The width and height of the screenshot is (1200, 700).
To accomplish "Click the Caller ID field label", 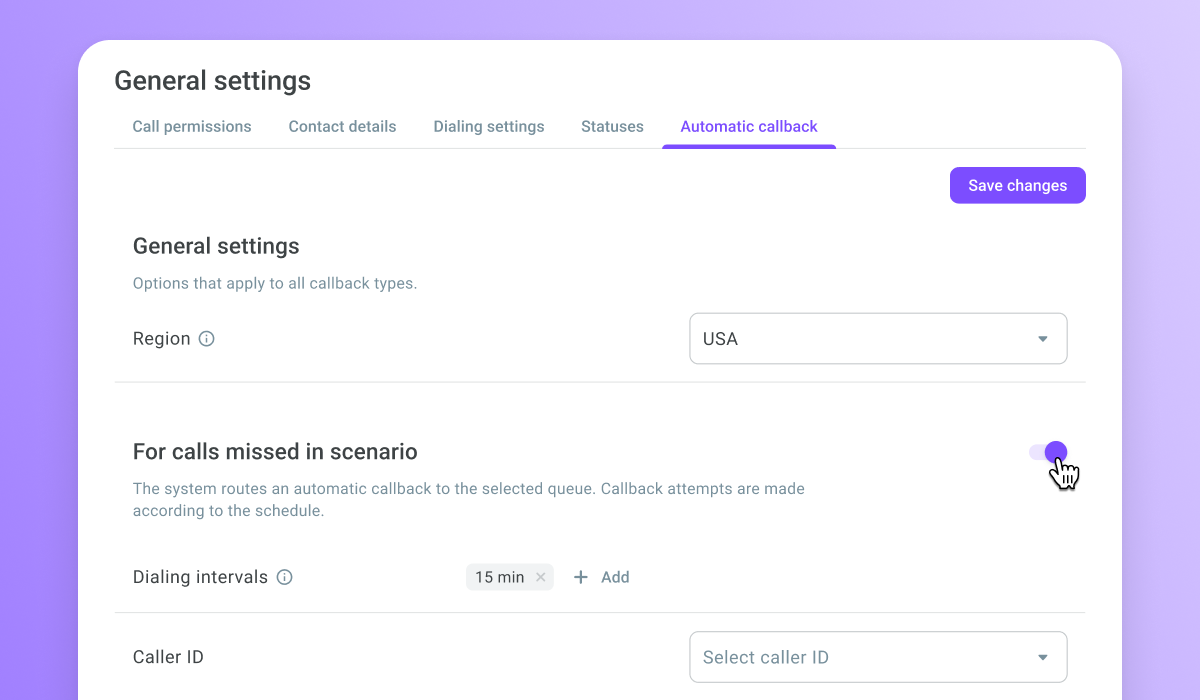I will (x=168, y=657).
